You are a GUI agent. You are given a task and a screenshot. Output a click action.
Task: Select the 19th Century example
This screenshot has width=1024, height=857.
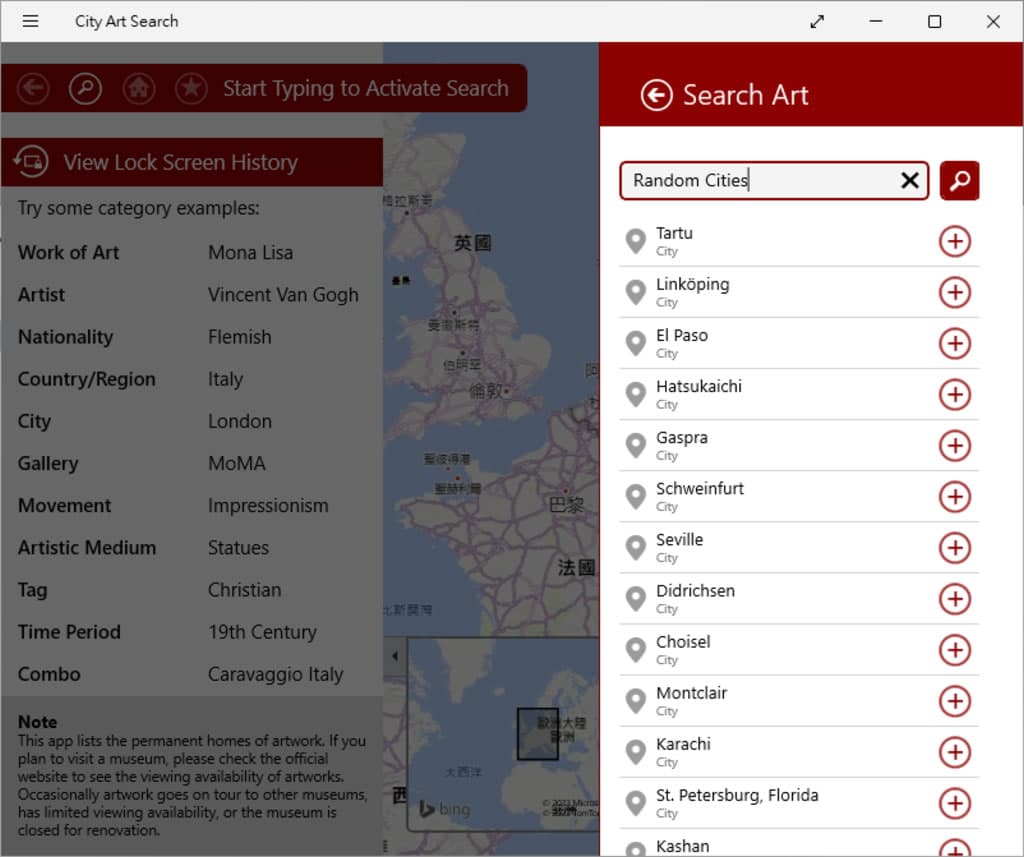pos(262,632)
